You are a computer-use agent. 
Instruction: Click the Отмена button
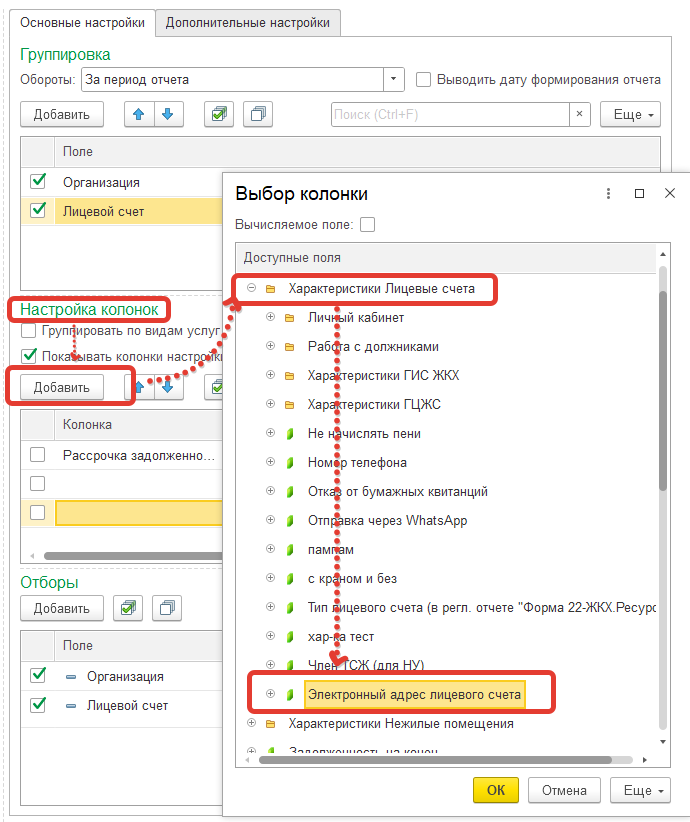click(564, 789)
